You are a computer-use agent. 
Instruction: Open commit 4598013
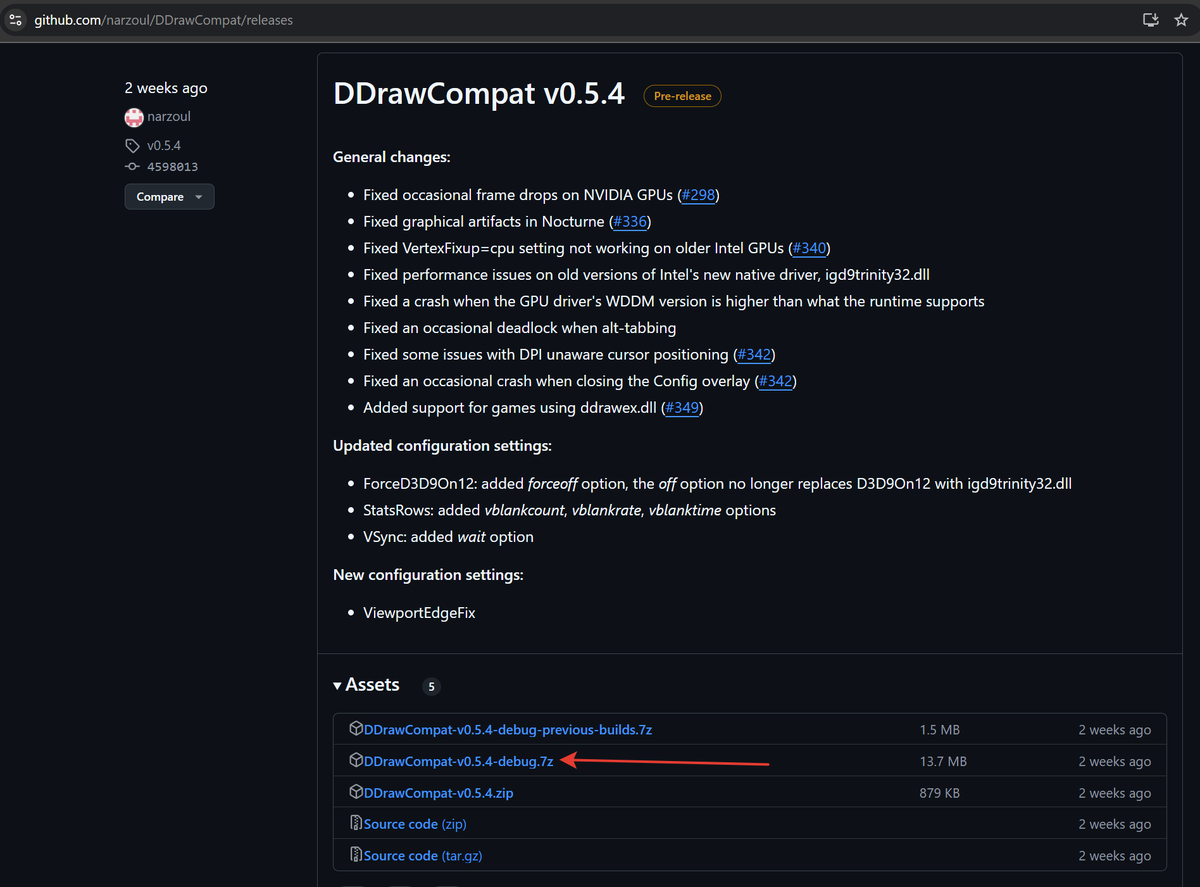(x=172, y=167)
